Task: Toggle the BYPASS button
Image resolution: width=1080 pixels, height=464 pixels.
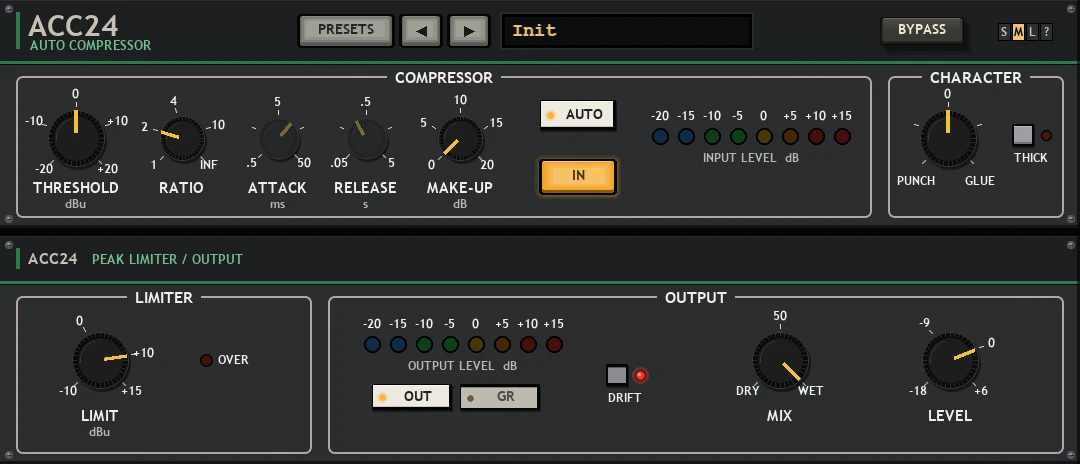Action: 922,30
